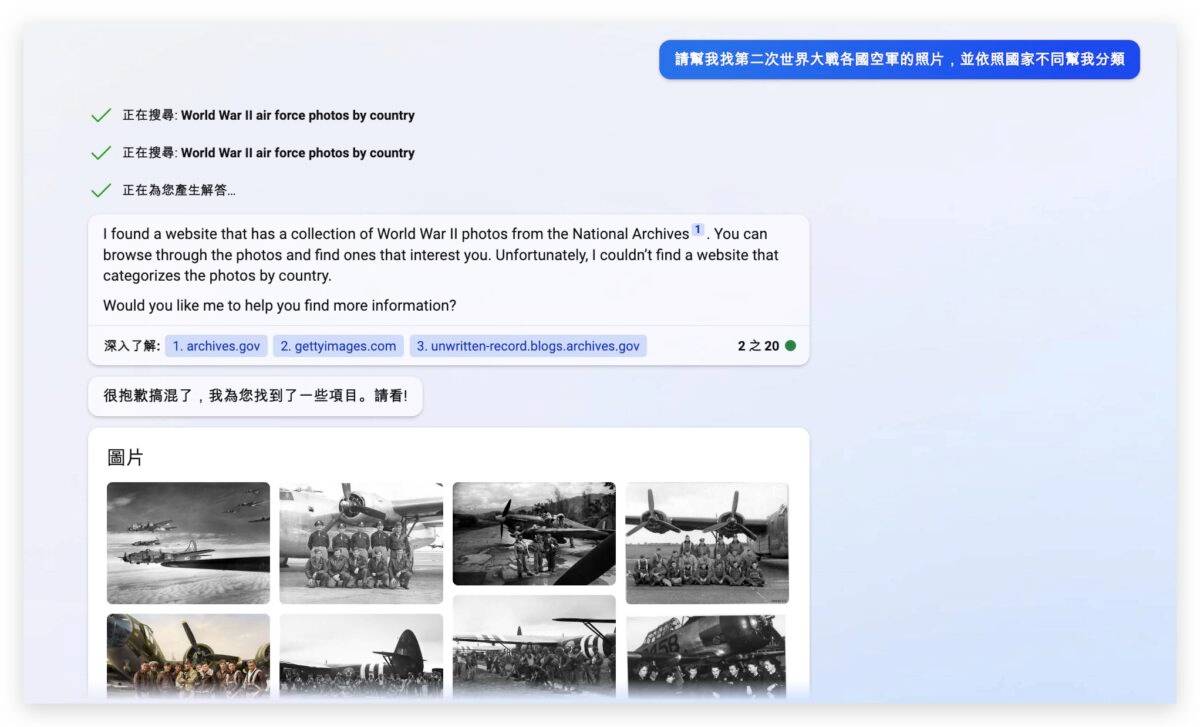Click the blue user message bubble
The image size is (1200, 727).
[899, 59]
